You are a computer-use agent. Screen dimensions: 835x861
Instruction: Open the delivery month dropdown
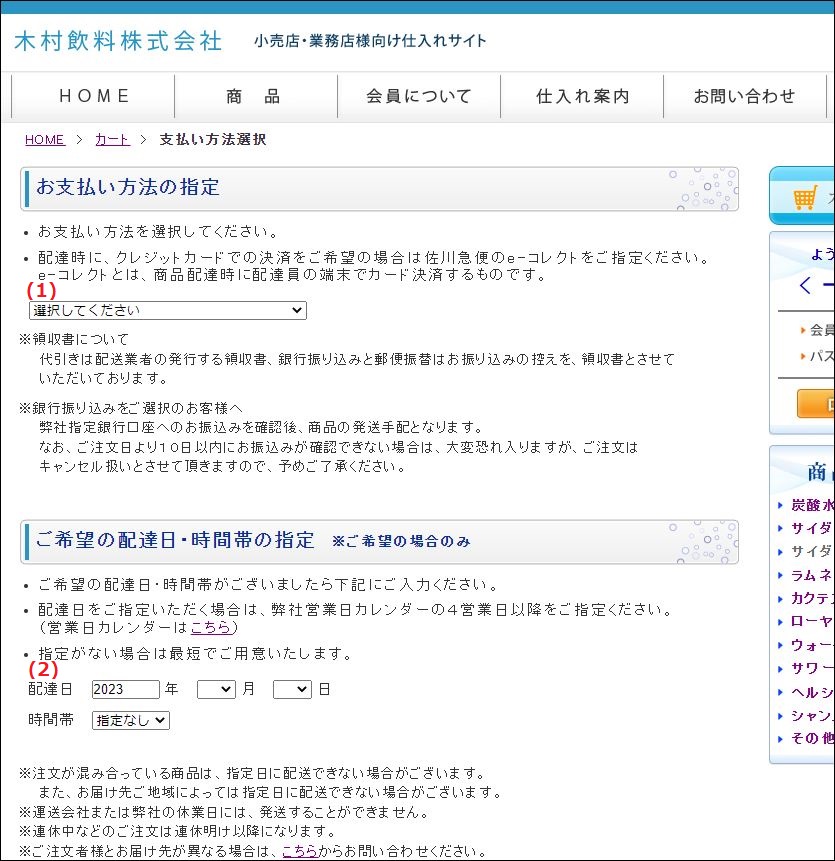coord(215,689)
